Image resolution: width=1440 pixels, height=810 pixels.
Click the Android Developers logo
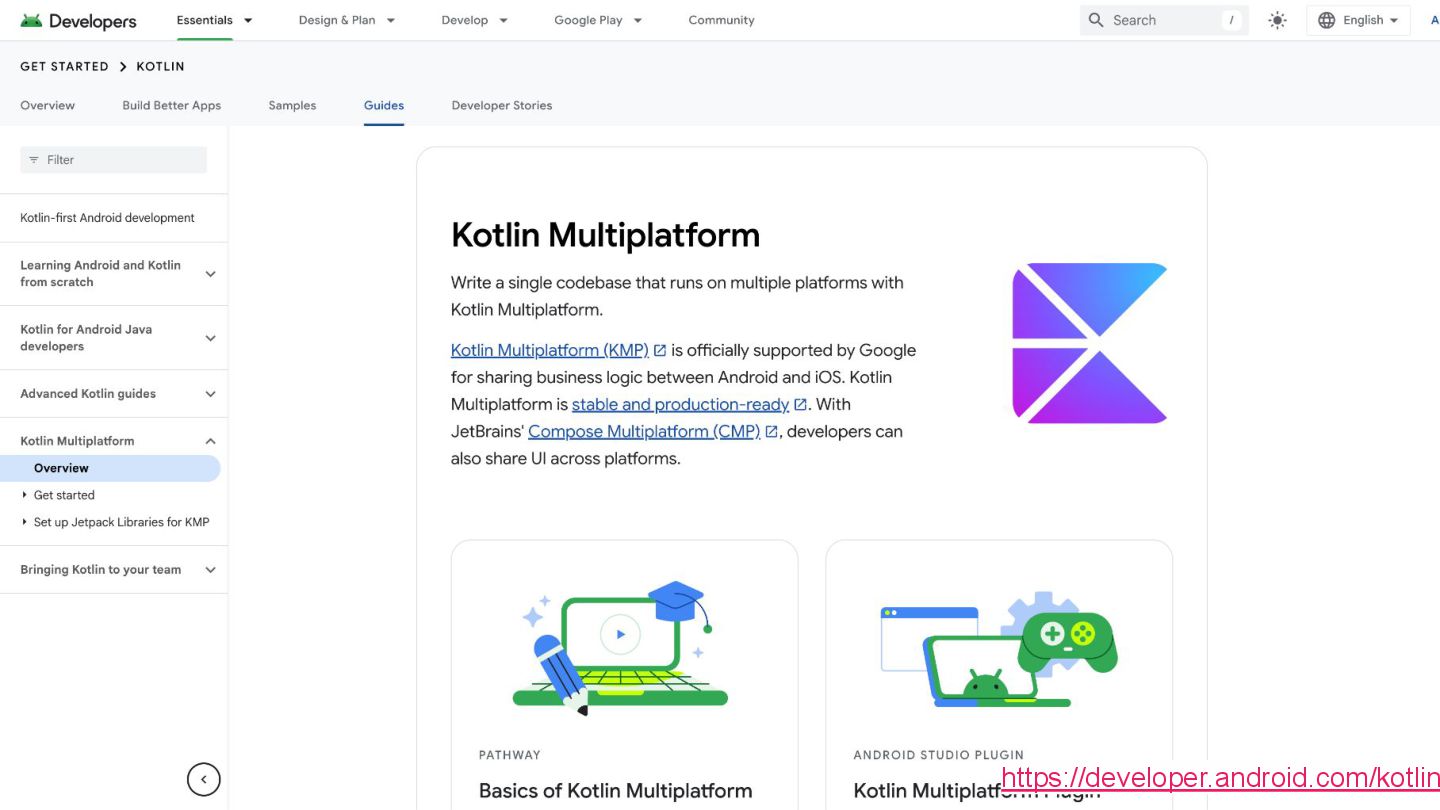(x=78, y=20)
